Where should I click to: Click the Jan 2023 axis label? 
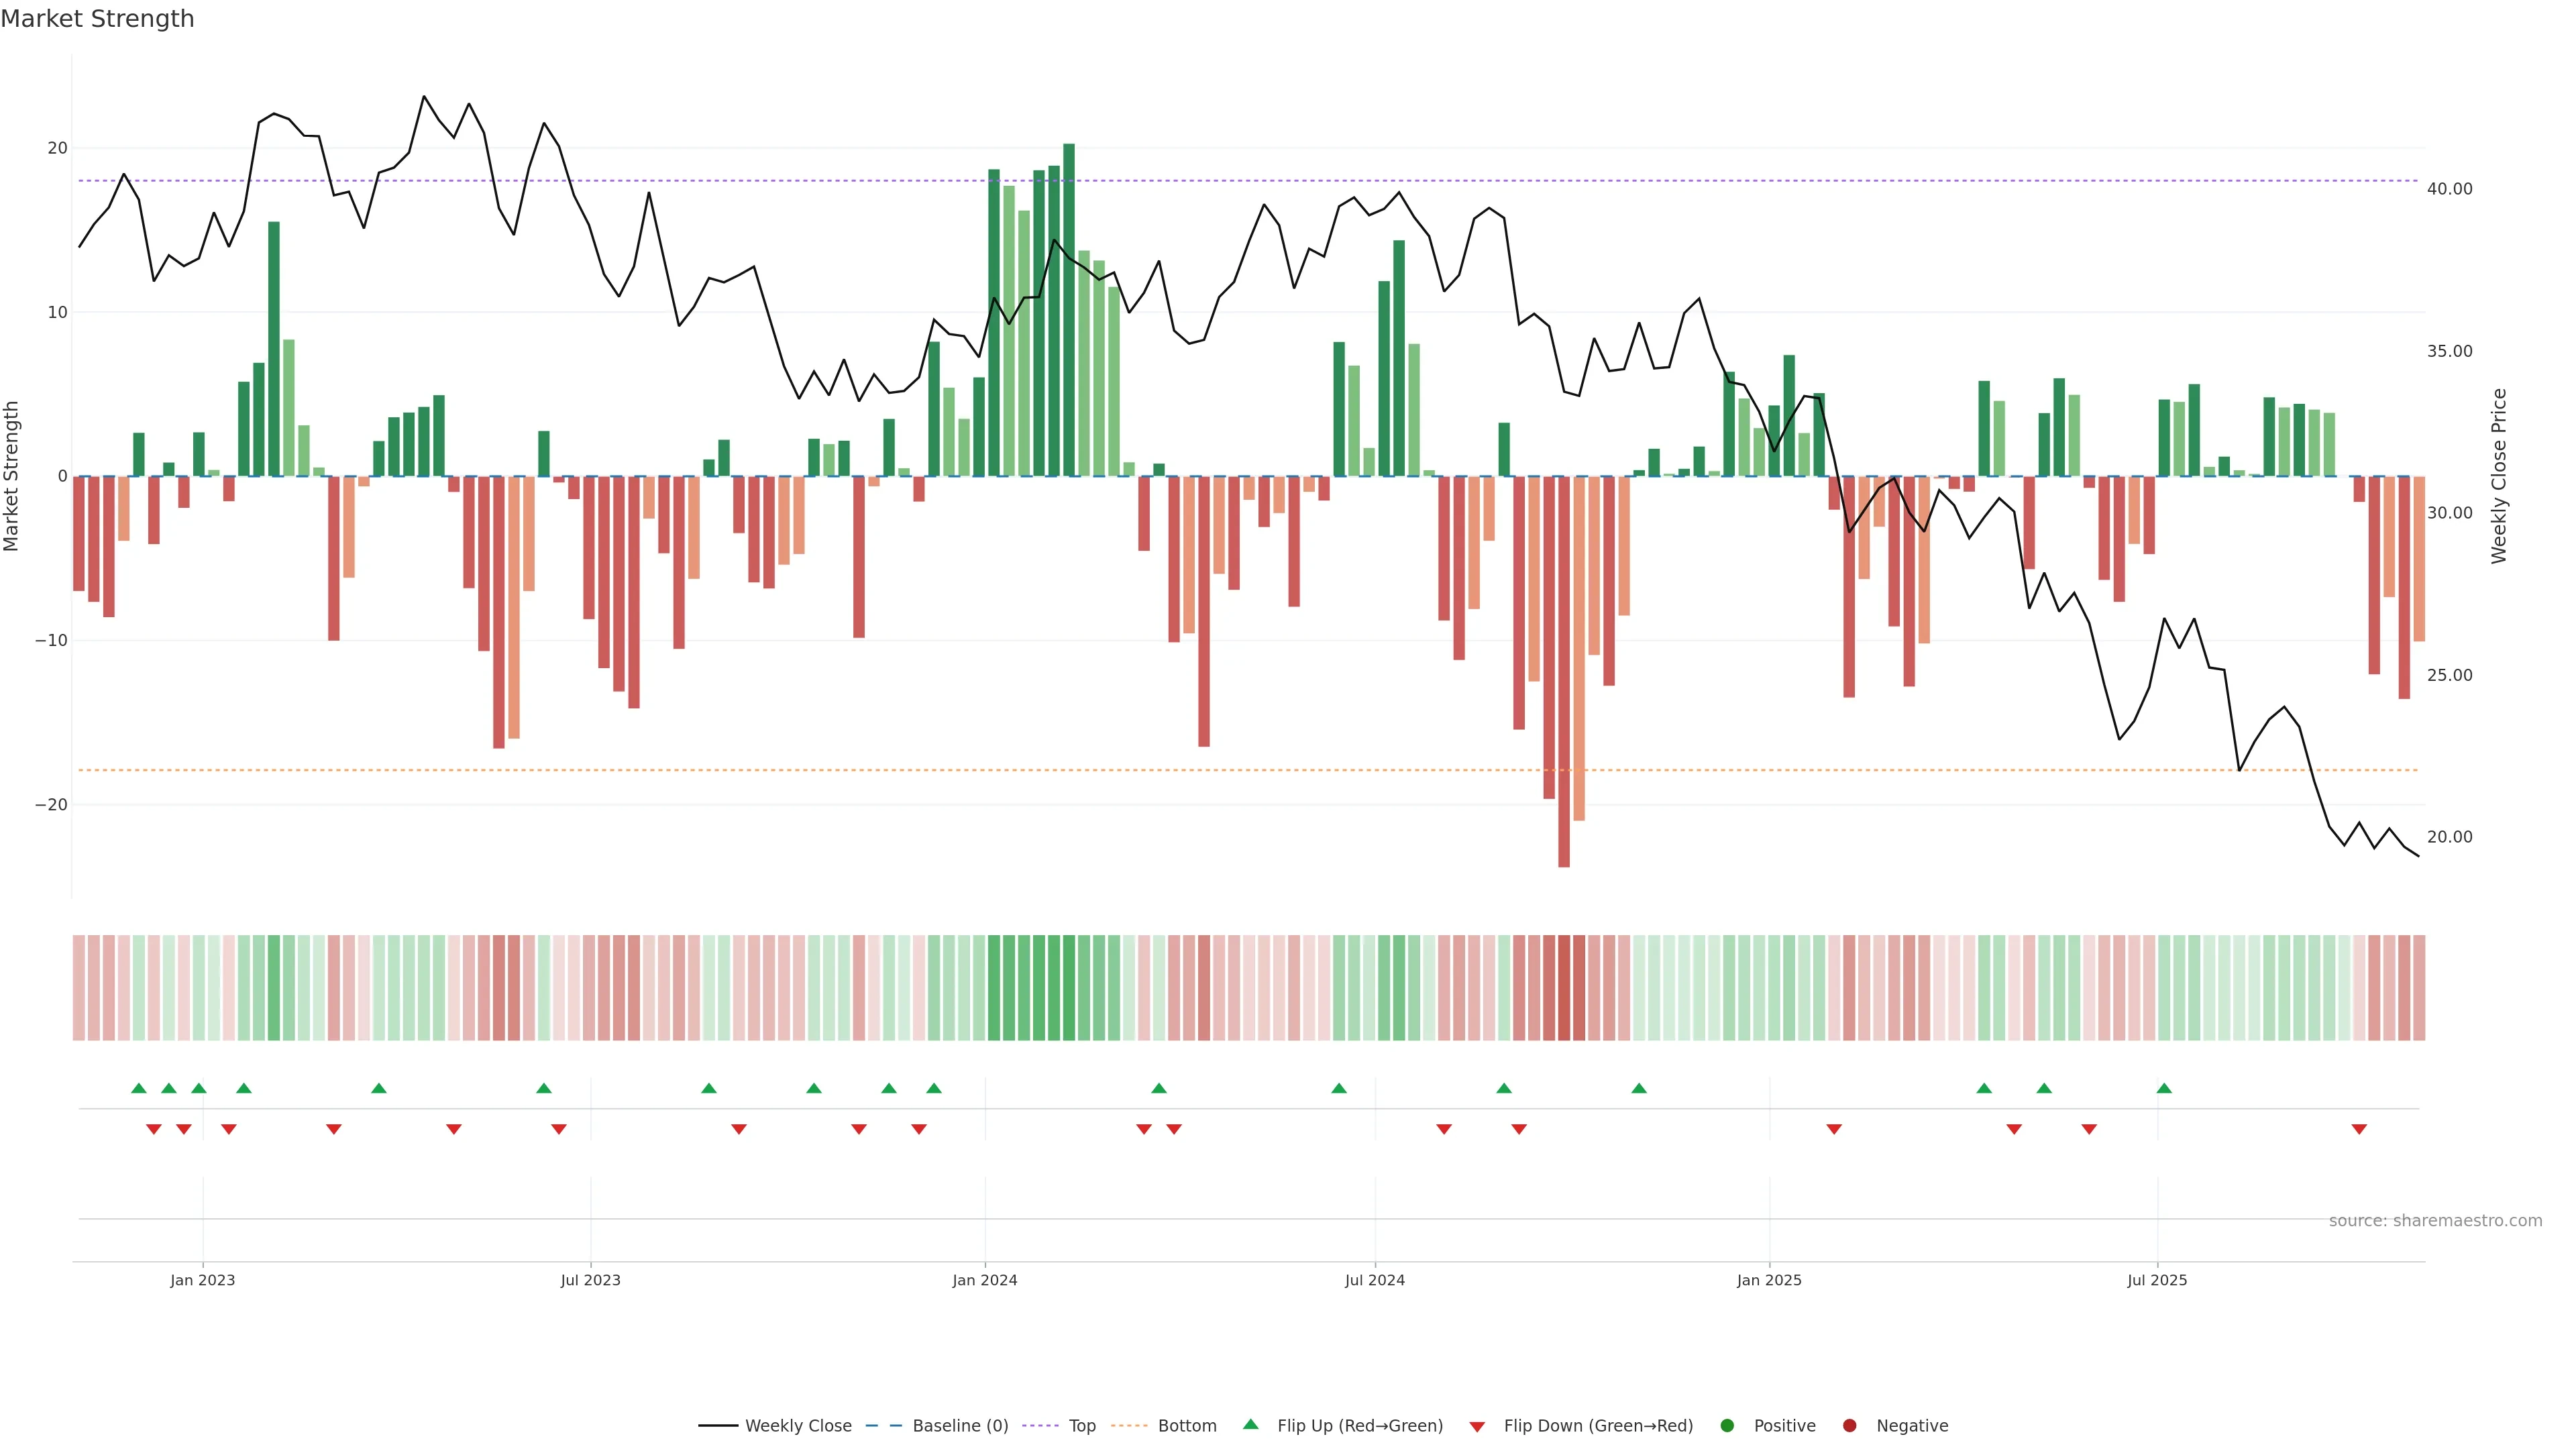coord(203,1280)
